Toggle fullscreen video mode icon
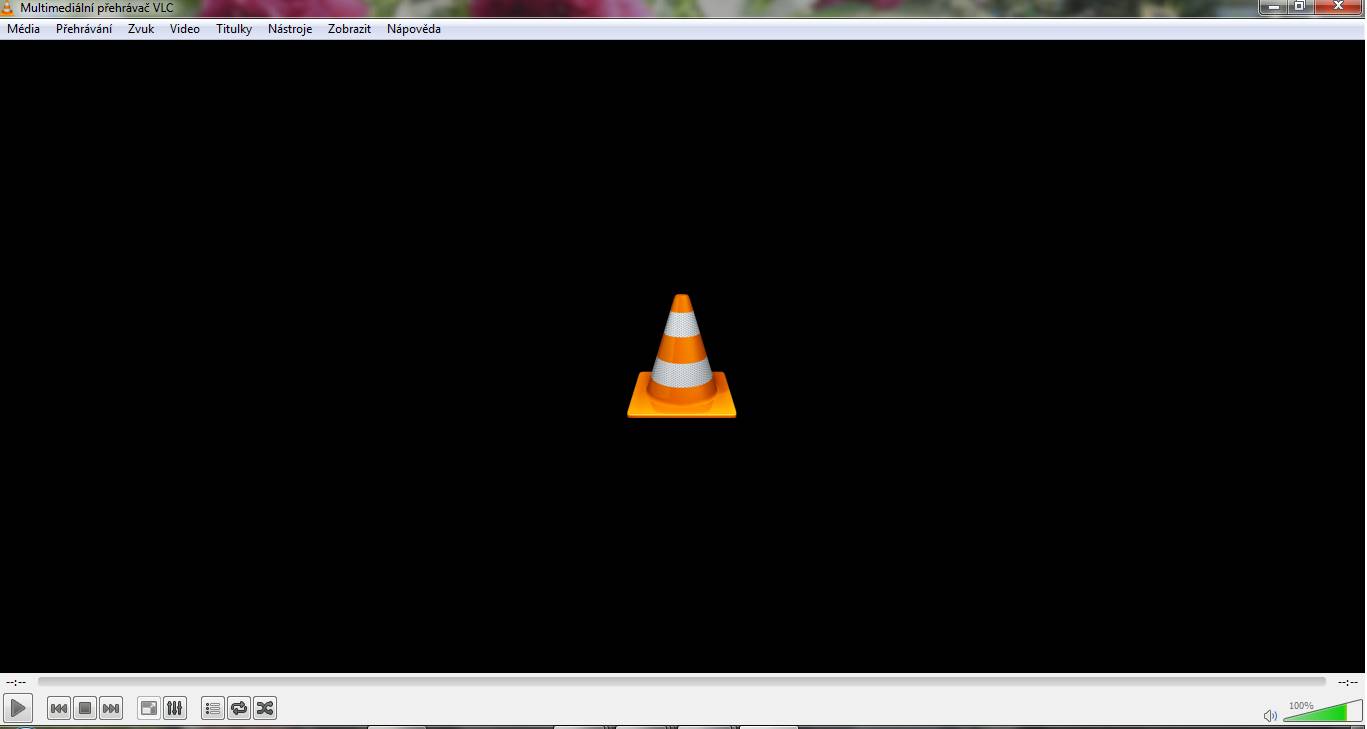The image size is (1367, 729). [x=149, y=708]
